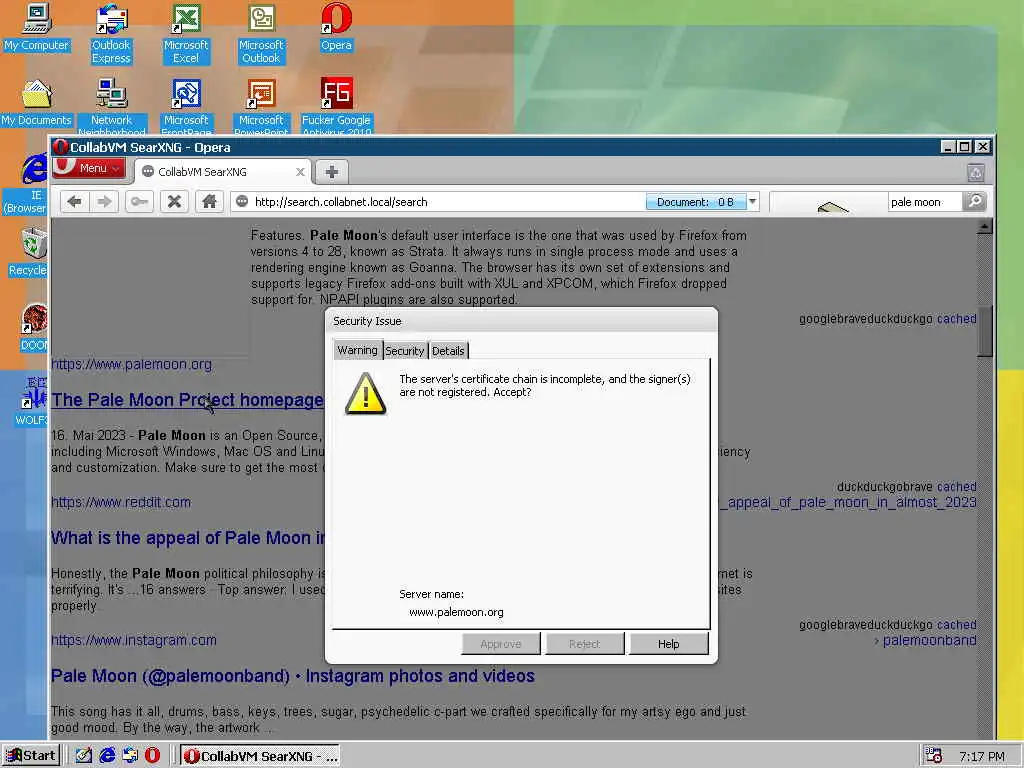Switch to the Details tab

[x=448, y=351]
